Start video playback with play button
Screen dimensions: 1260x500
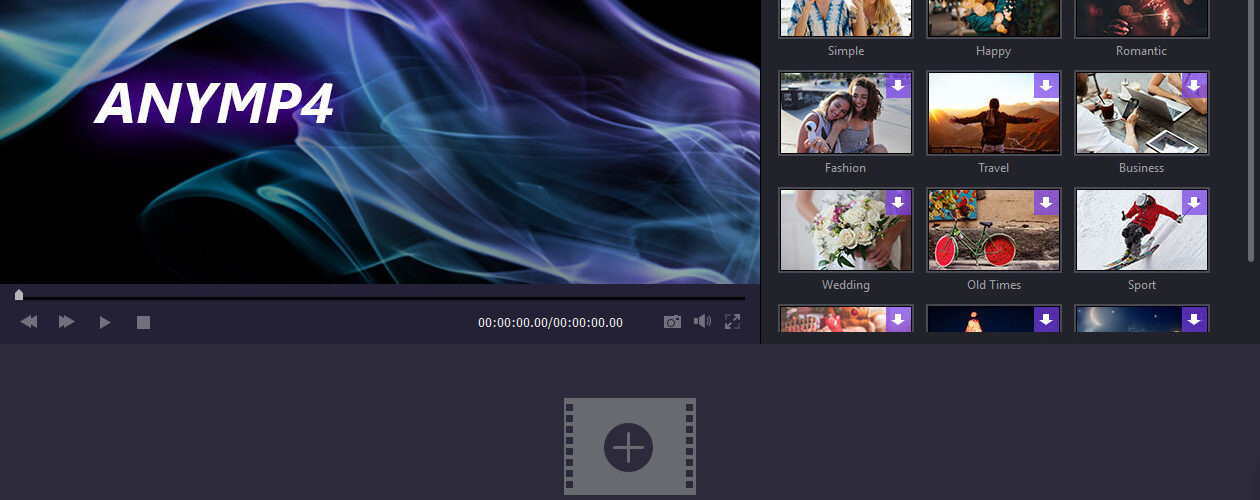[x=105, y=322]
